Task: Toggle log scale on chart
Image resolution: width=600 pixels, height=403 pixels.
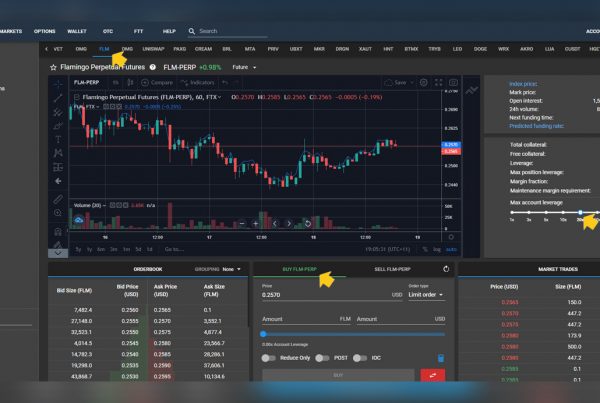Action: click(x=437, y=250)
